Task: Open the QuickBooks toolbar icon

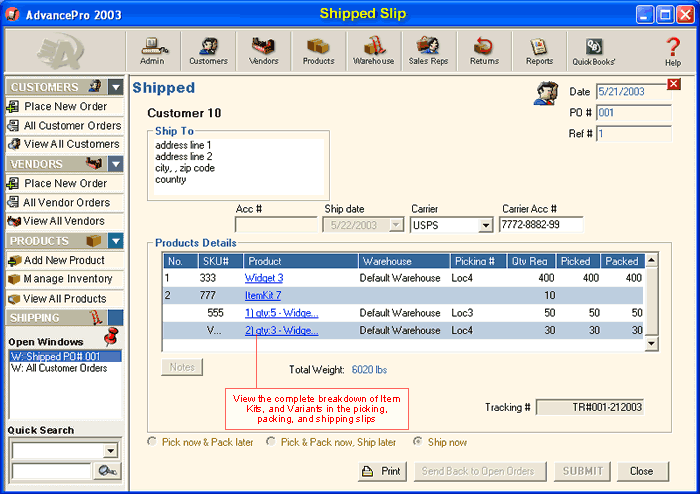Action: (594, 51)
